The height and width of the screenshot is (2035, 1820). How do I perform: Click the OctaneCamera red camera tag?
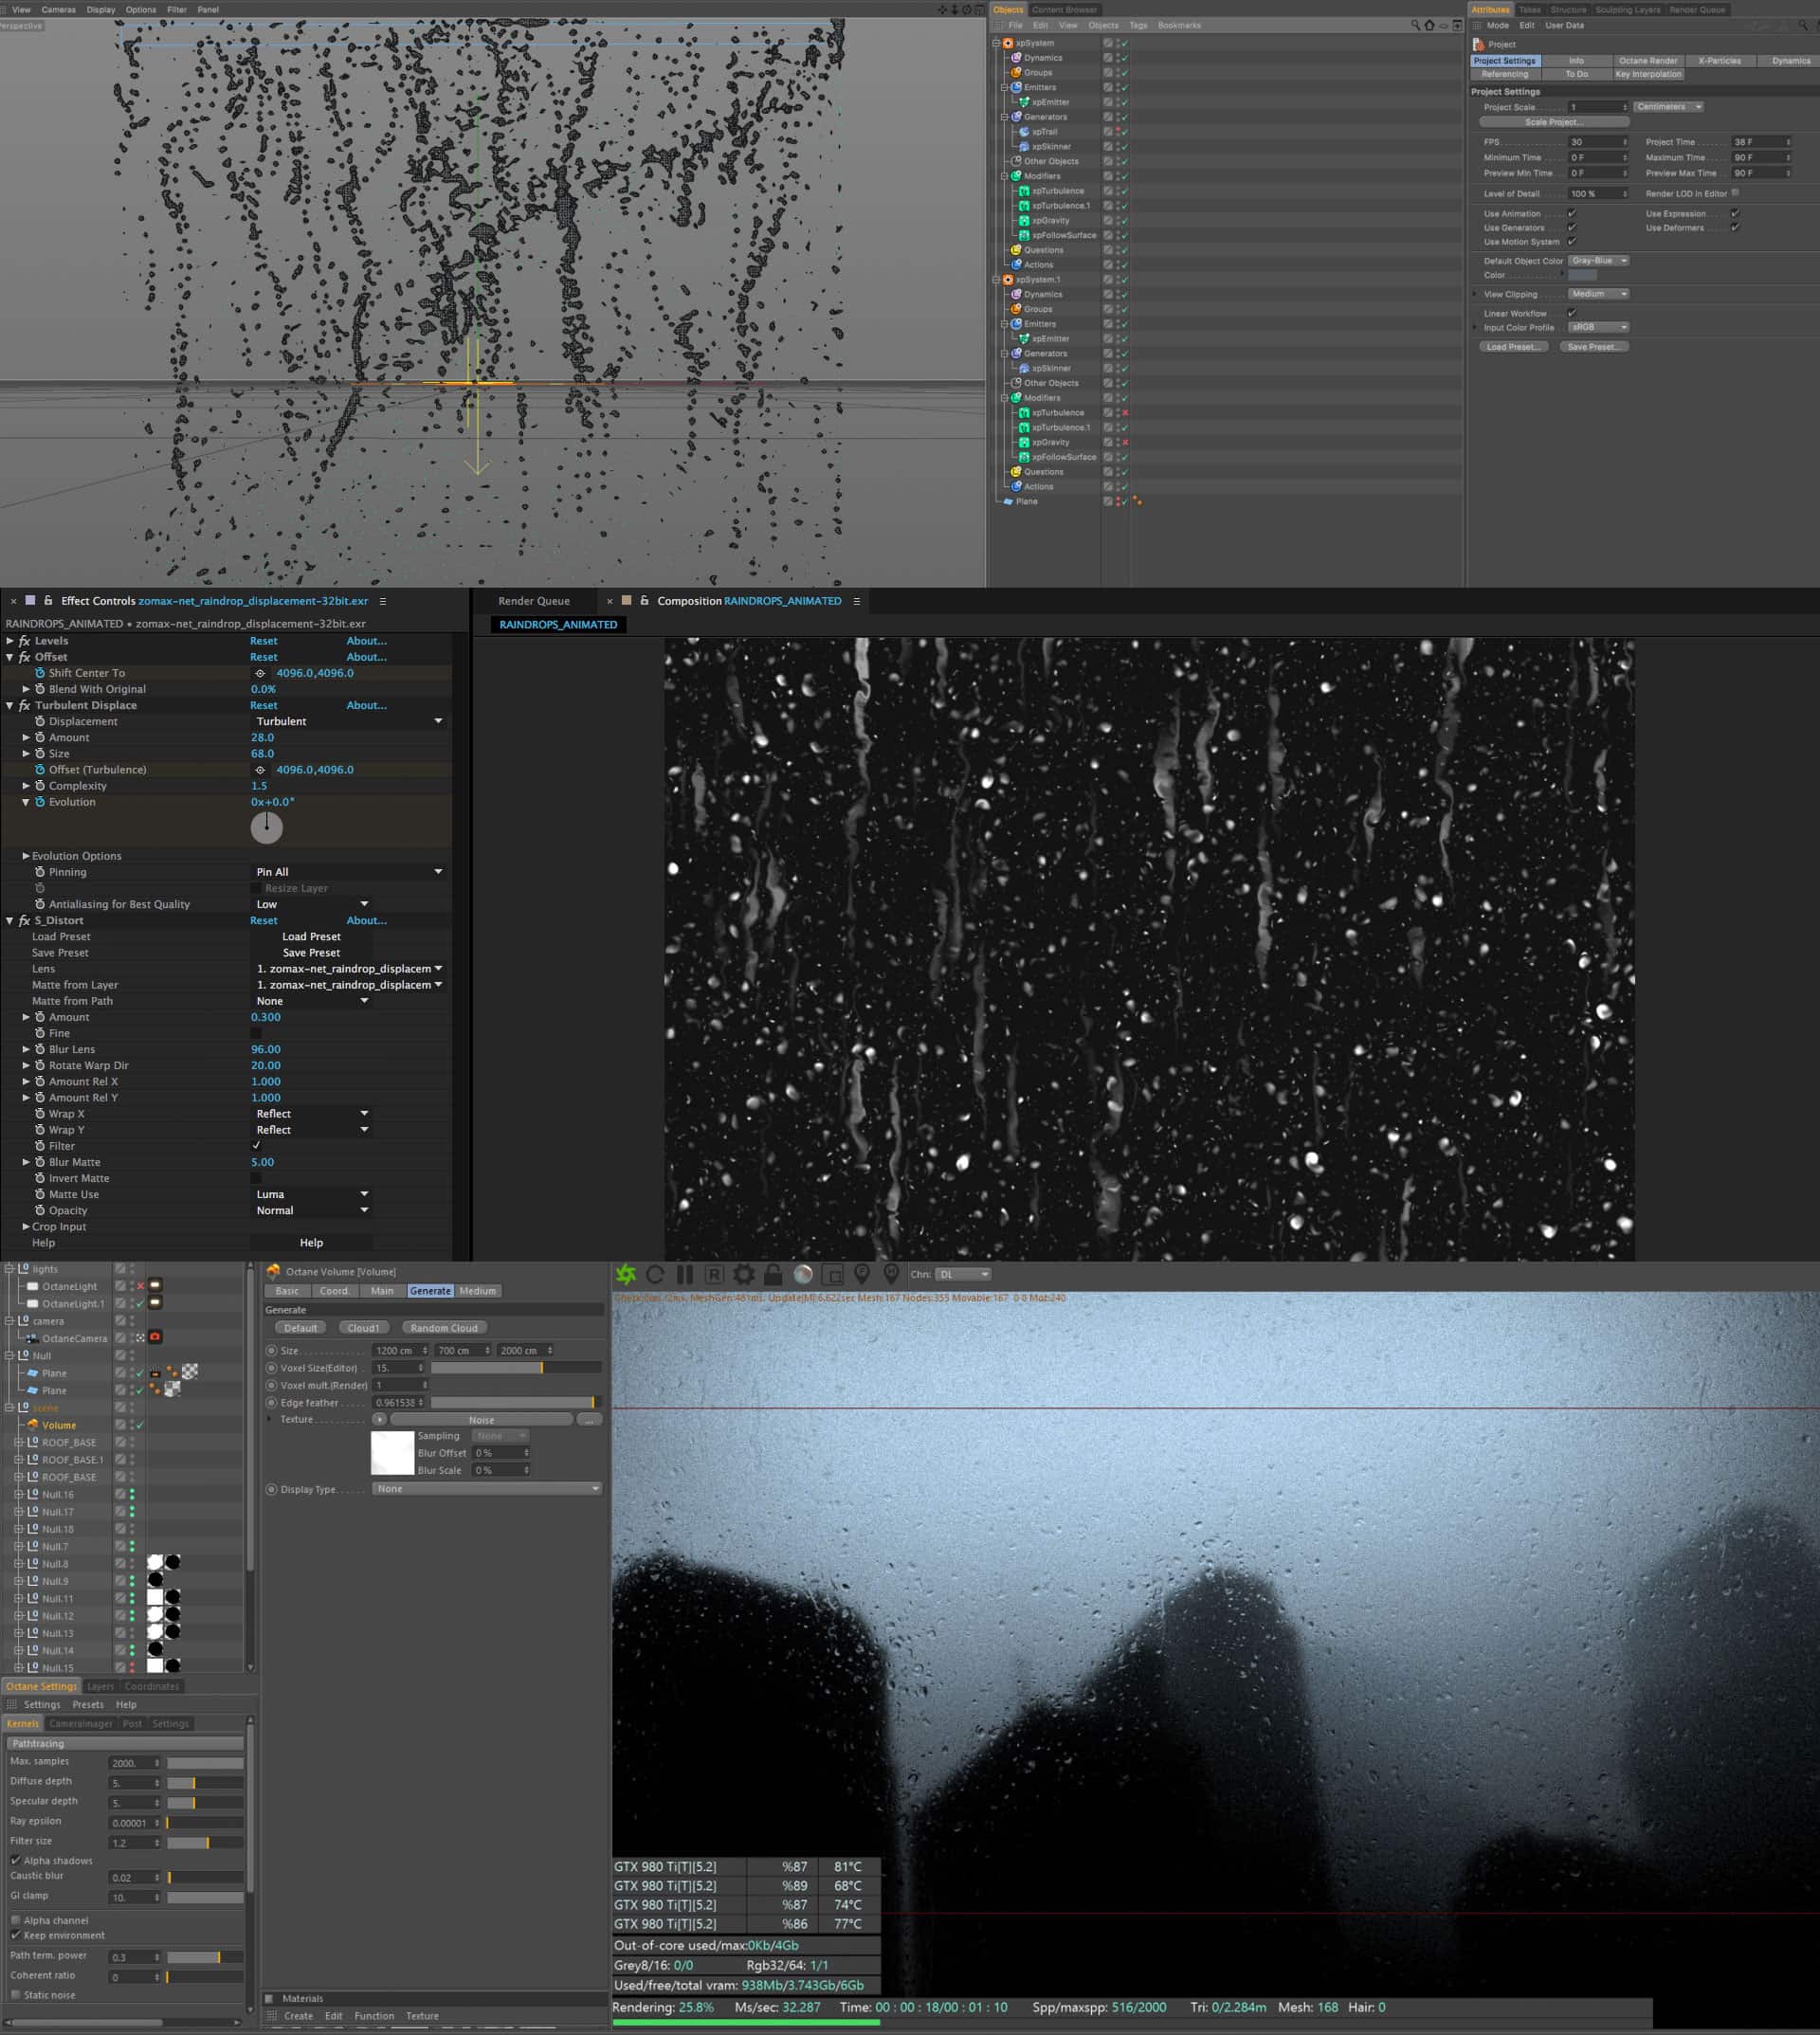(155, 1337)
